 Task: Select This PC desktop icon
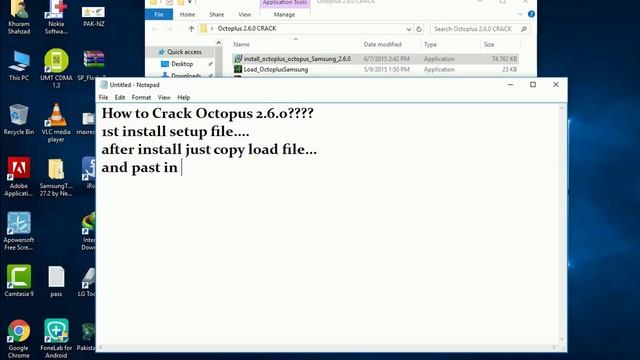click(19, 65)
